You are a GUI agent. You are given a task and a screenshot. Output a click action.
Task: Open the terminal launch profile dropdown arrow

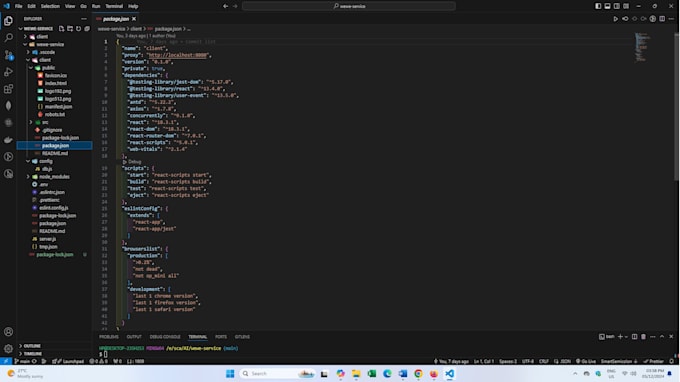click(626, 336)
